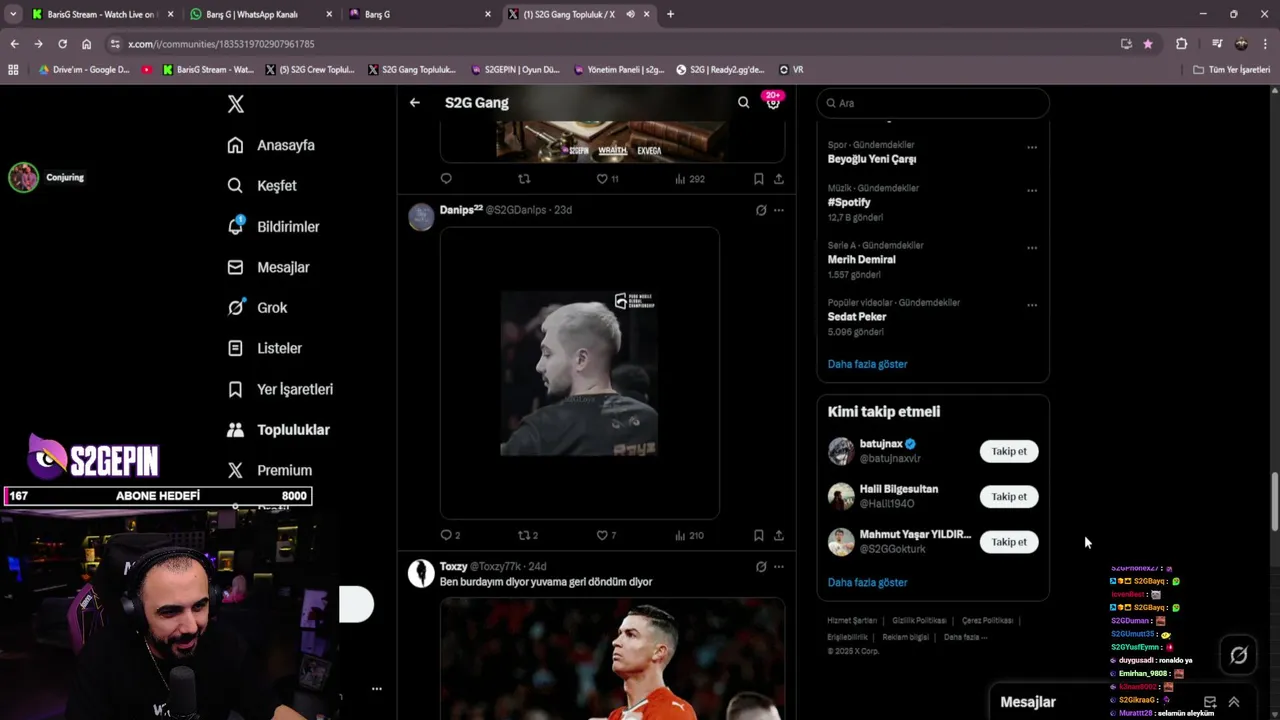More options for #Spotify trend
Viewport: 1280px width, 720px height.
[1032, 190]
